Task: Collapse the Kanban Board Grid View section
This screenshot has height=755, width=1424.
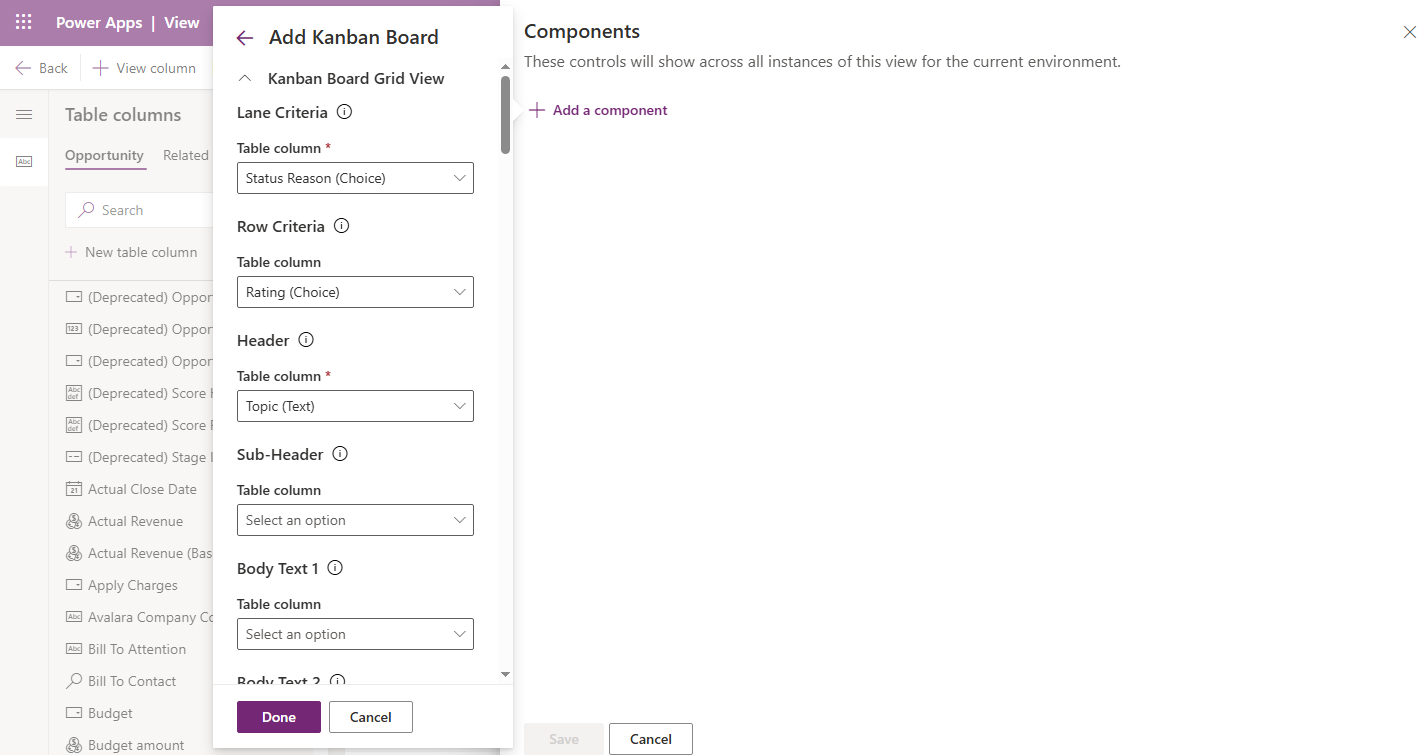Action: coord(245,78)
